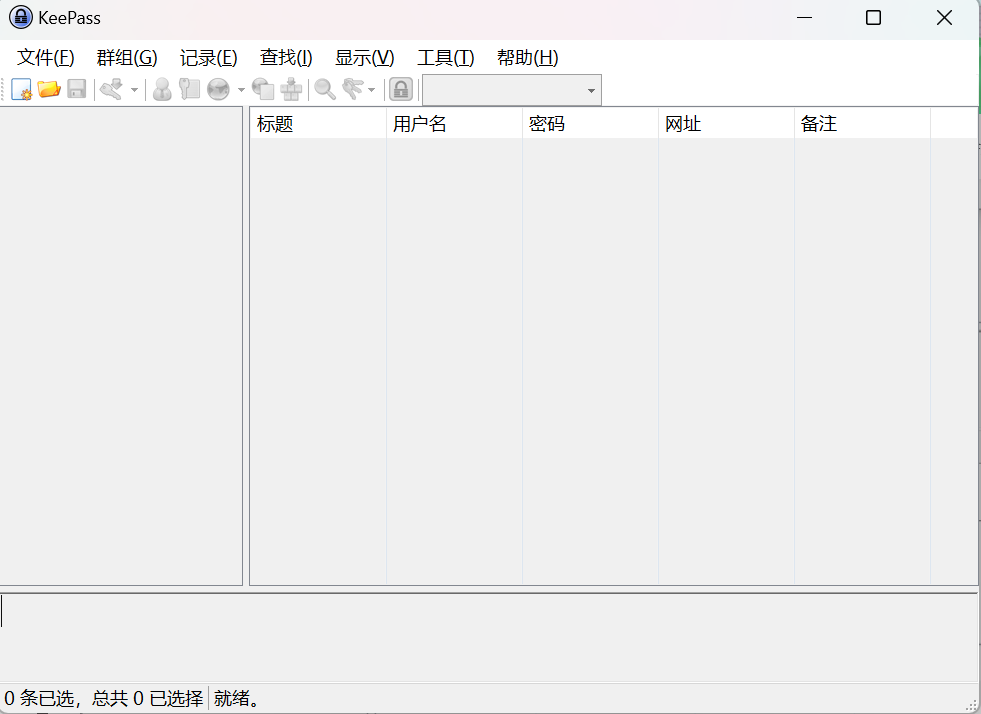This screenshot has height=714, width=981.
Task: Minimize the KeePass window
Action: (x=805, y=18)
